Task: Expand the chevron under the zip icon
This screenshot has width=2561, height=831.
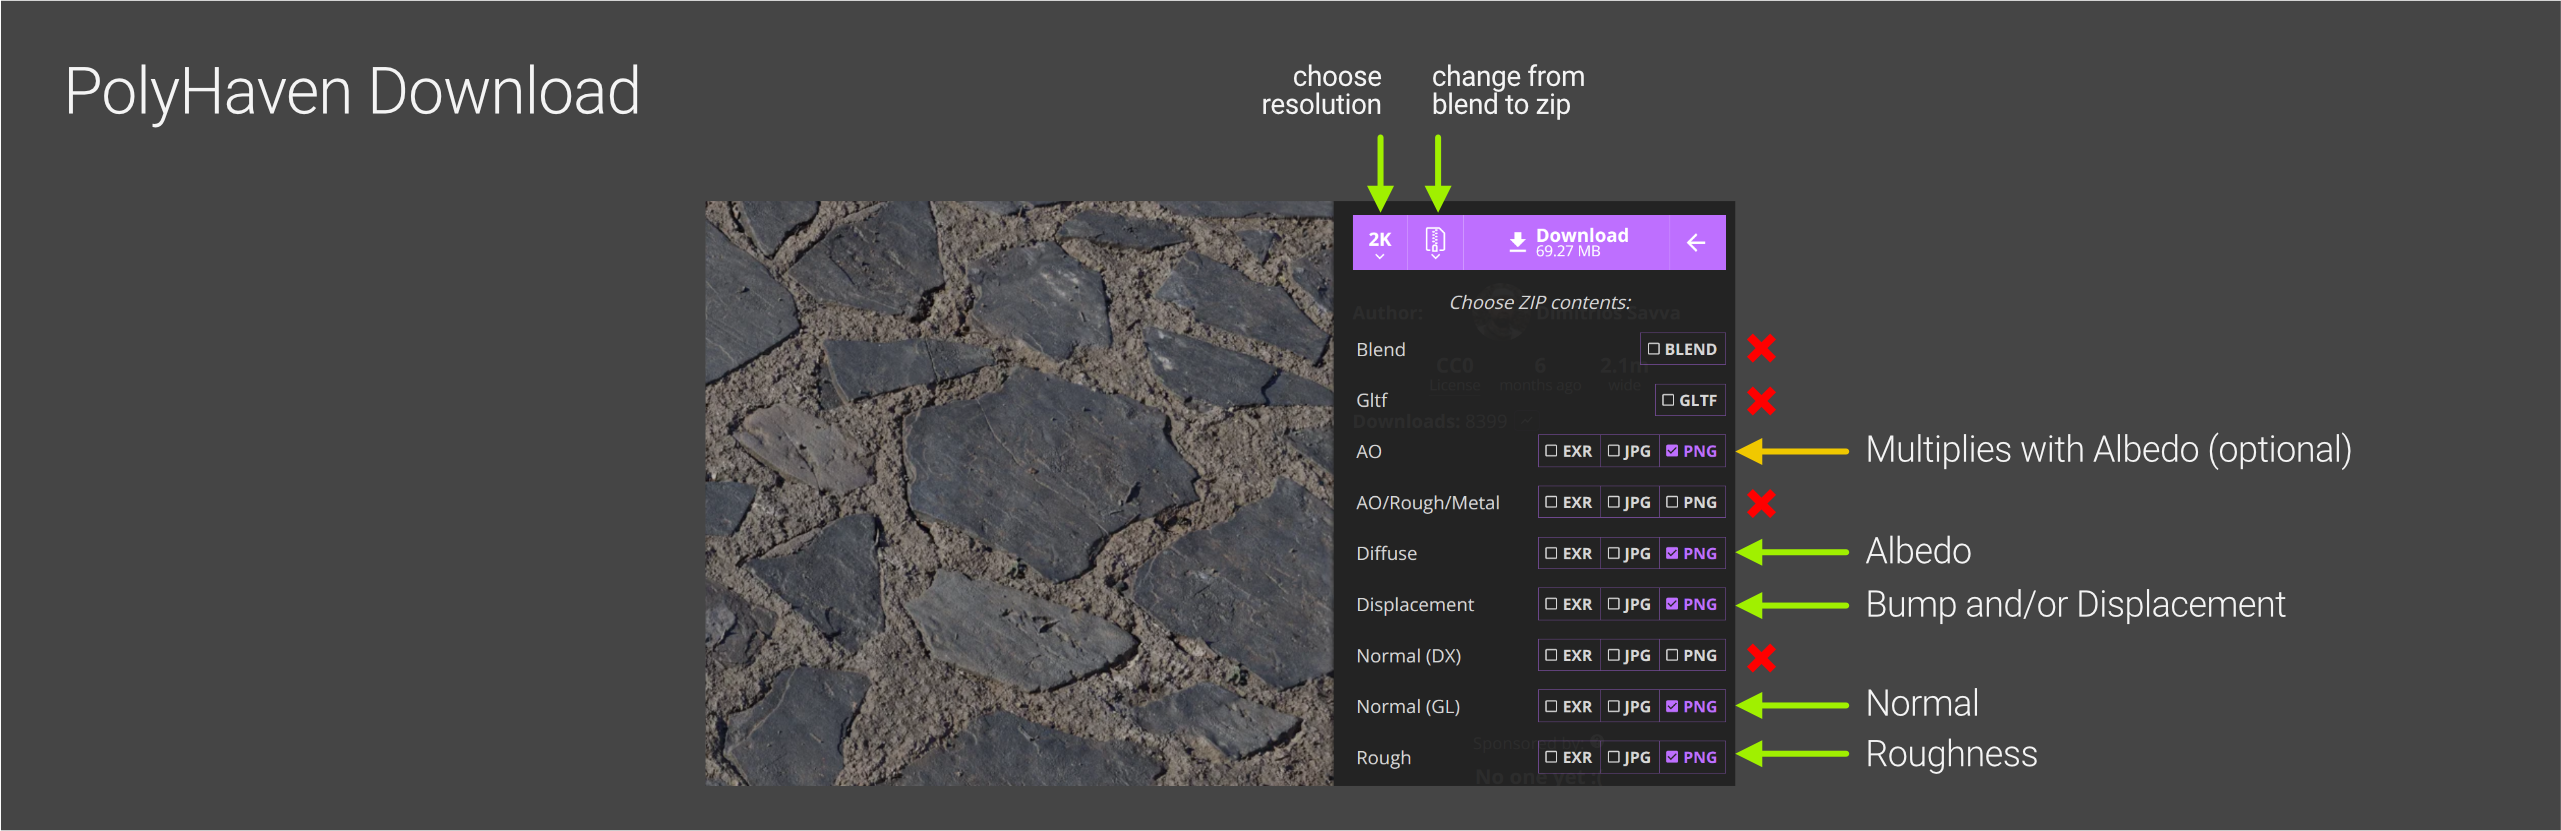Action: pos(1435,257)
